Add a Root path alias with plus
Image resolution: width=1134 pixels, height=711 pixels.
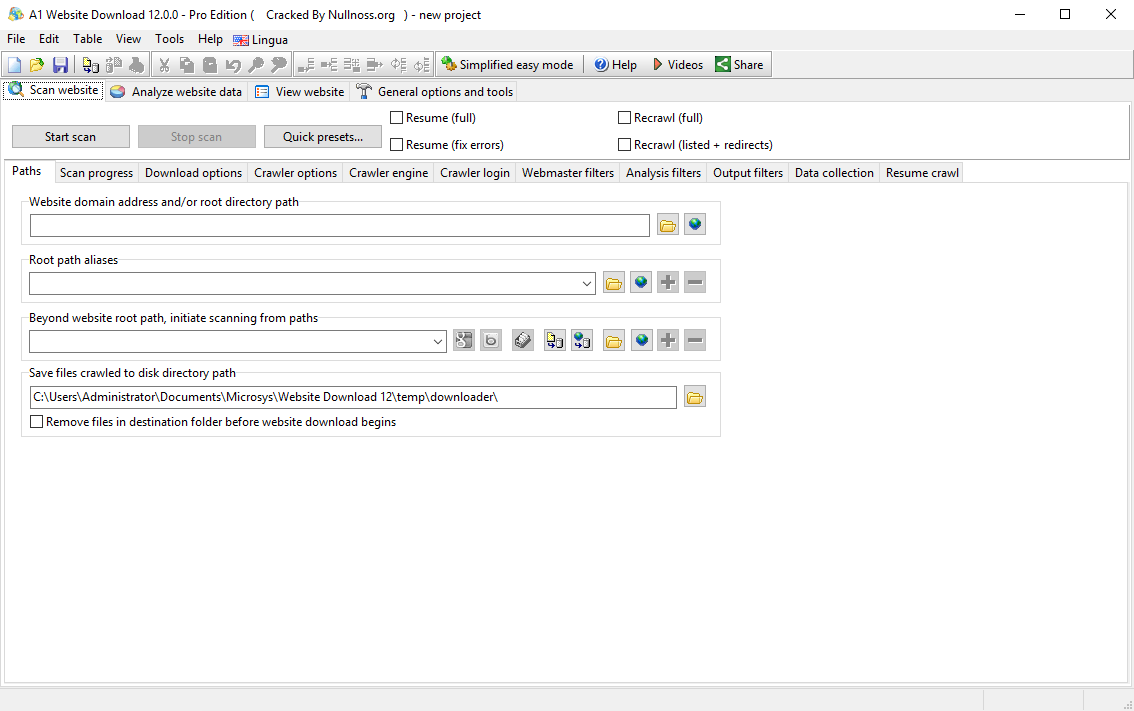[668, 283]
